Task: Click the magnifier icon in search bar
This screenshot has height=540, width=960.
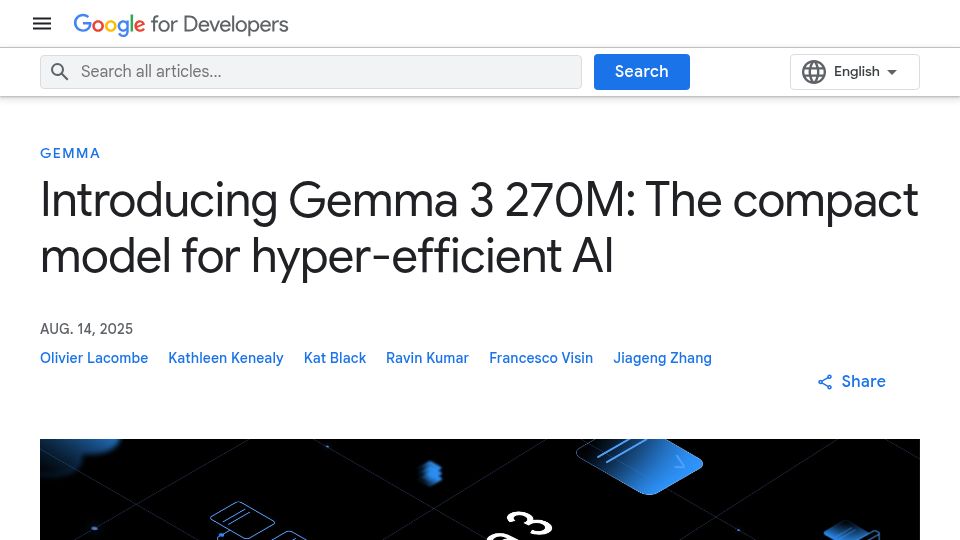Action: pyautogui.click(x=59, y=72)
